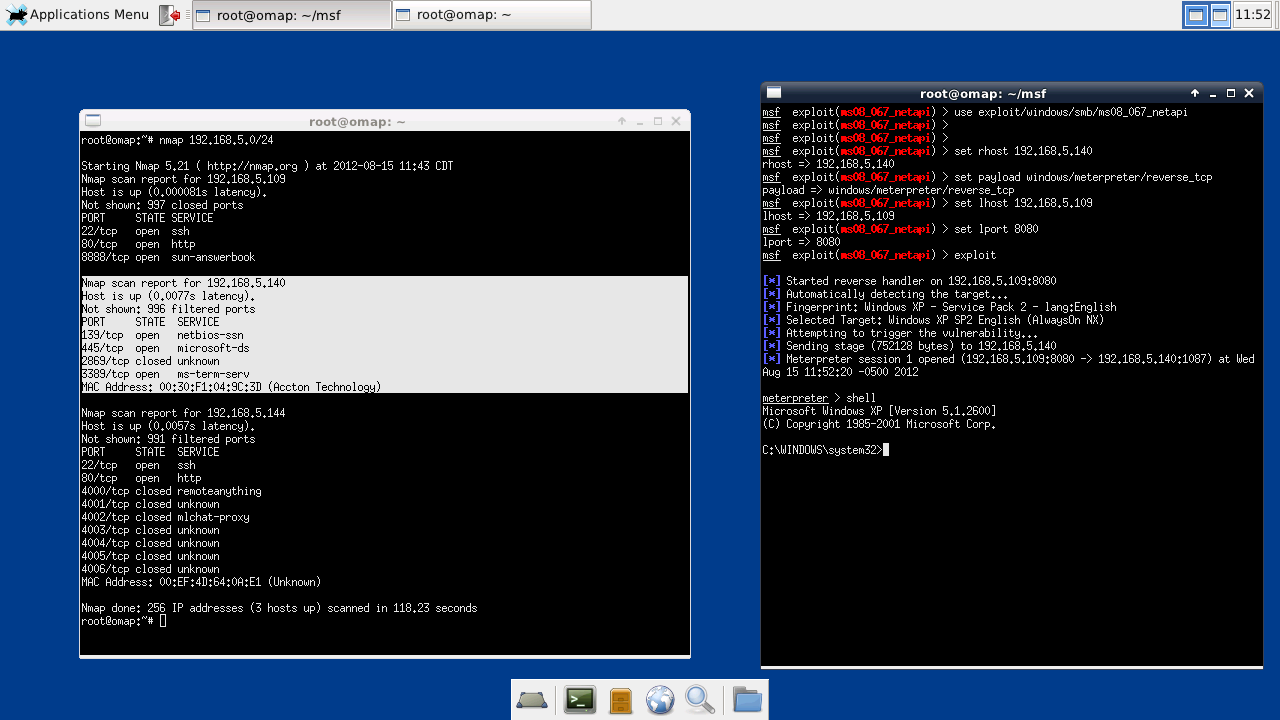Screen dimensions: 1280x720
Task: Click 'set lhost 192.168.5.109' command
Action: tap(1023, 203)
